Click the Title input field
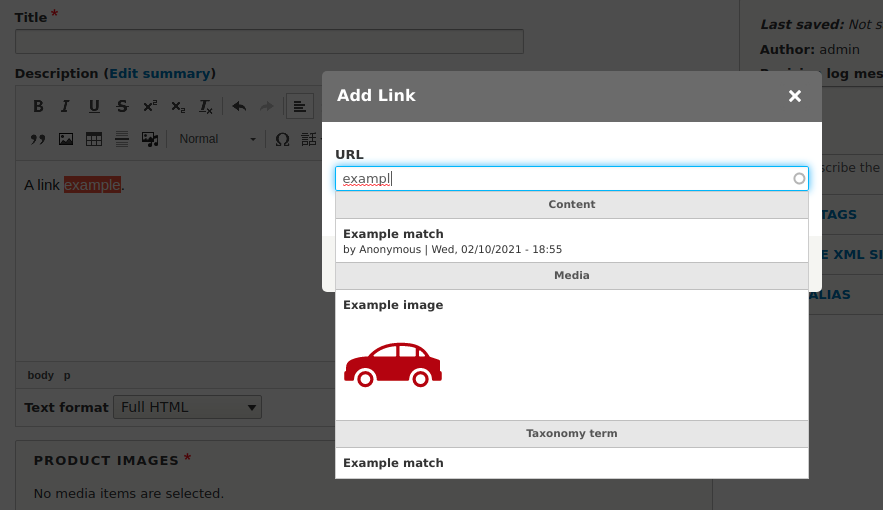Image resolution: width=883 pixels, height=510 pixels. [x=269, y=42]
